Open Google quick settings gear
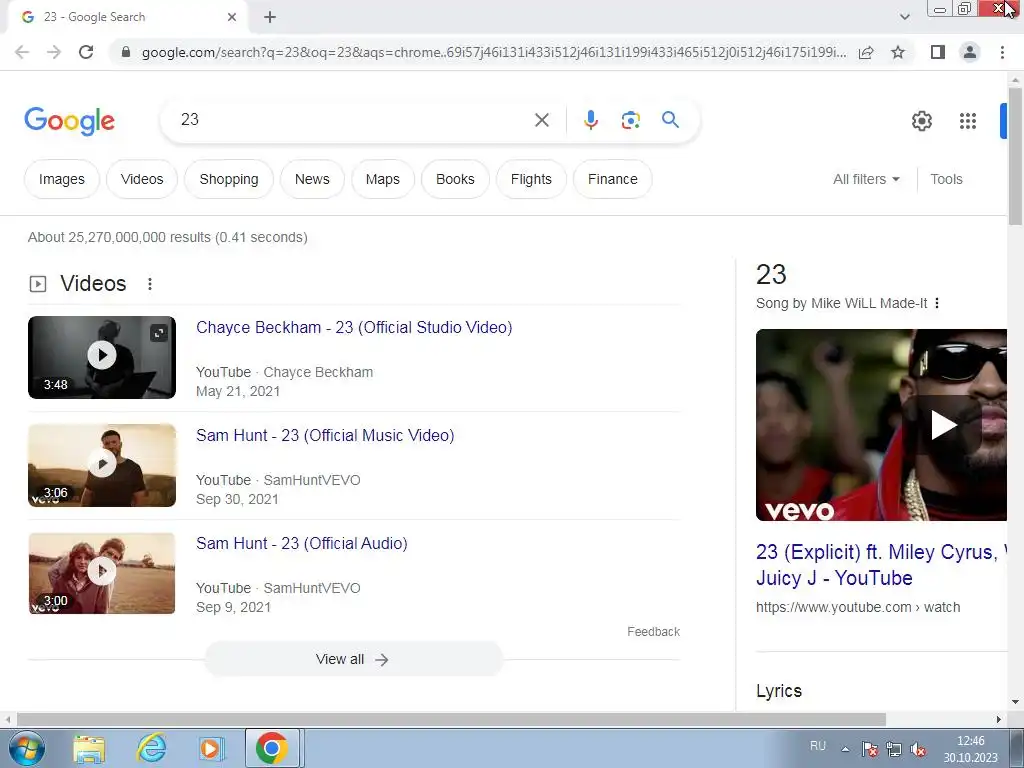Image resolution: width=1024 pixels, height=768 pixels. pos(921,121)
